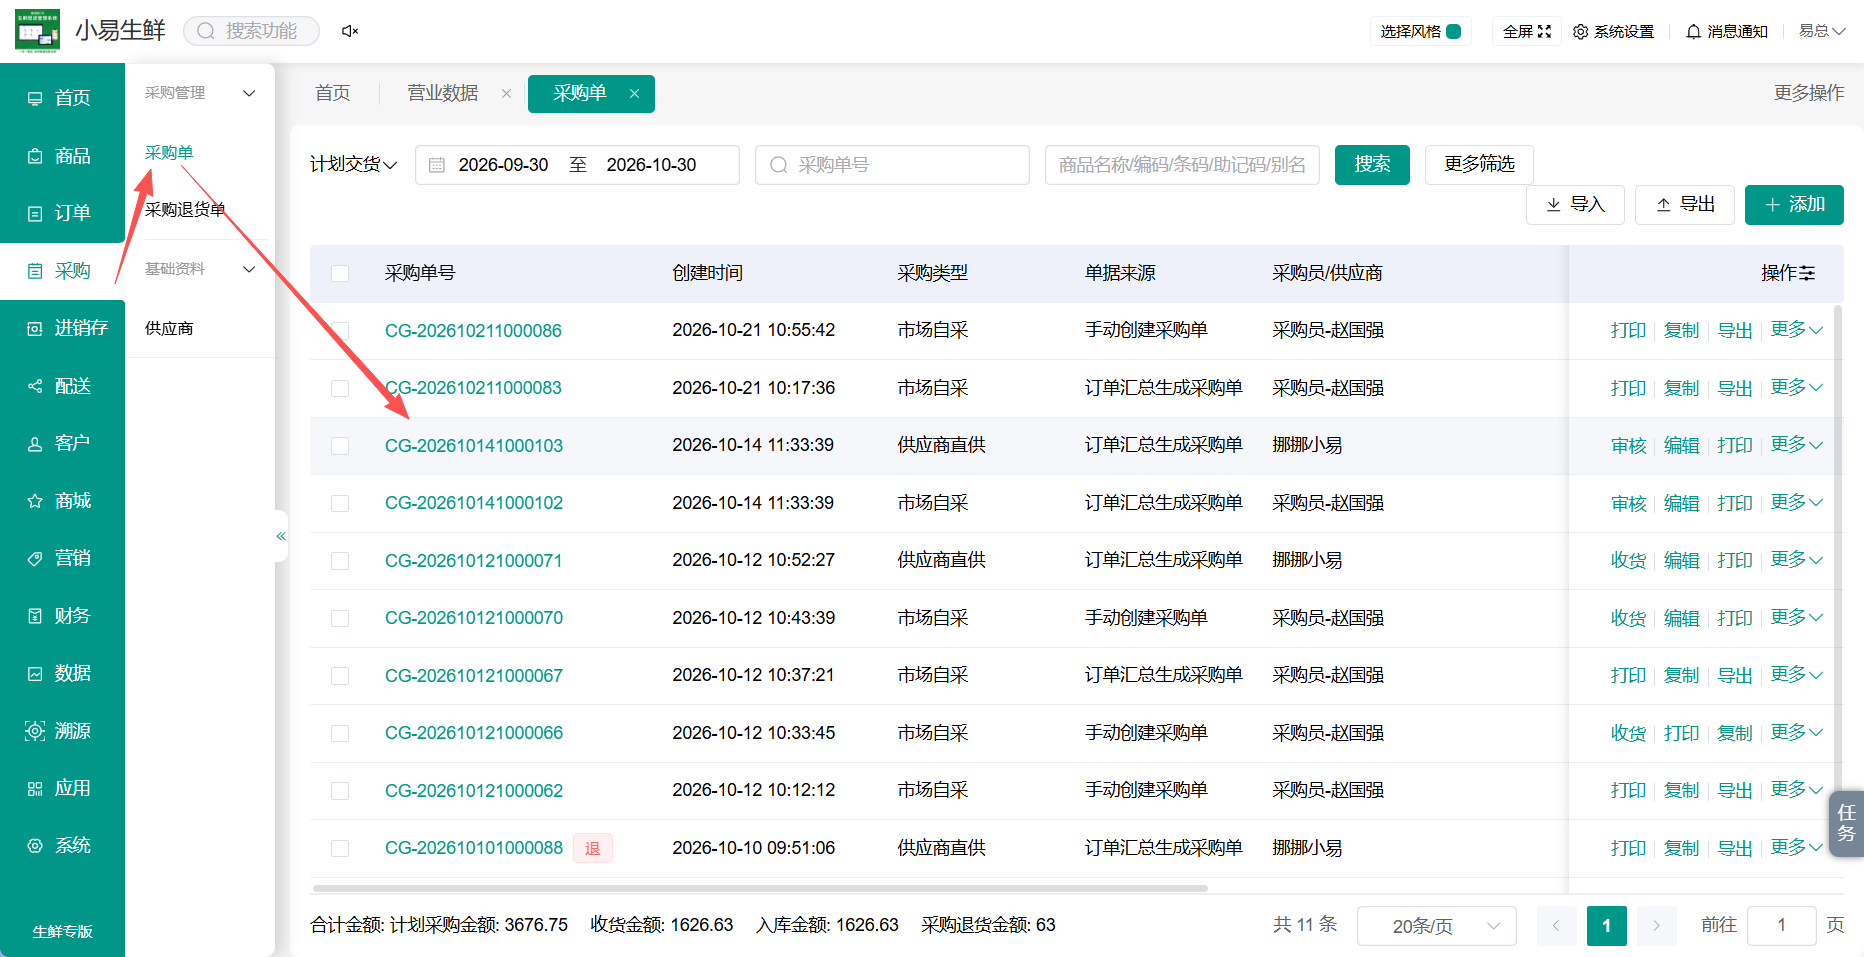1864x957 pixels.
Task: Click the green 搜索 button
Action: pos(1372,165)
